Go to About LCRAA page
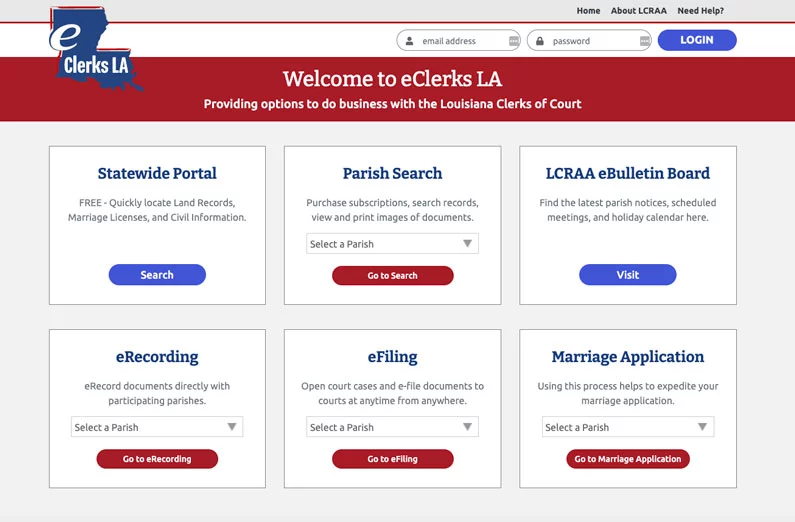This screenshot has height=522, width=795. (x=638, y=11)
